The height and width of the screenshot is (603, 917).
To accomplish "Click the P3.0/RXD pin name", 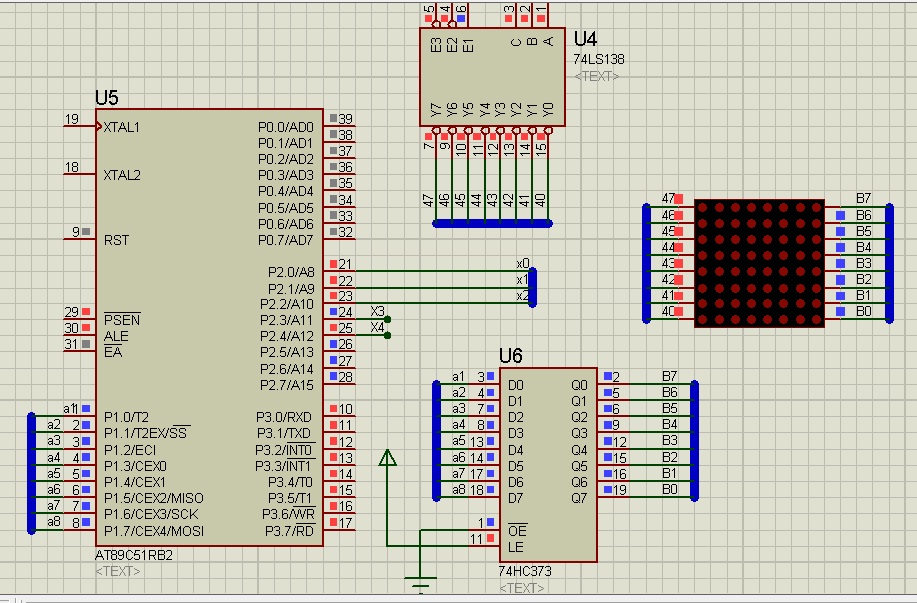I will [x=284, y=418].
